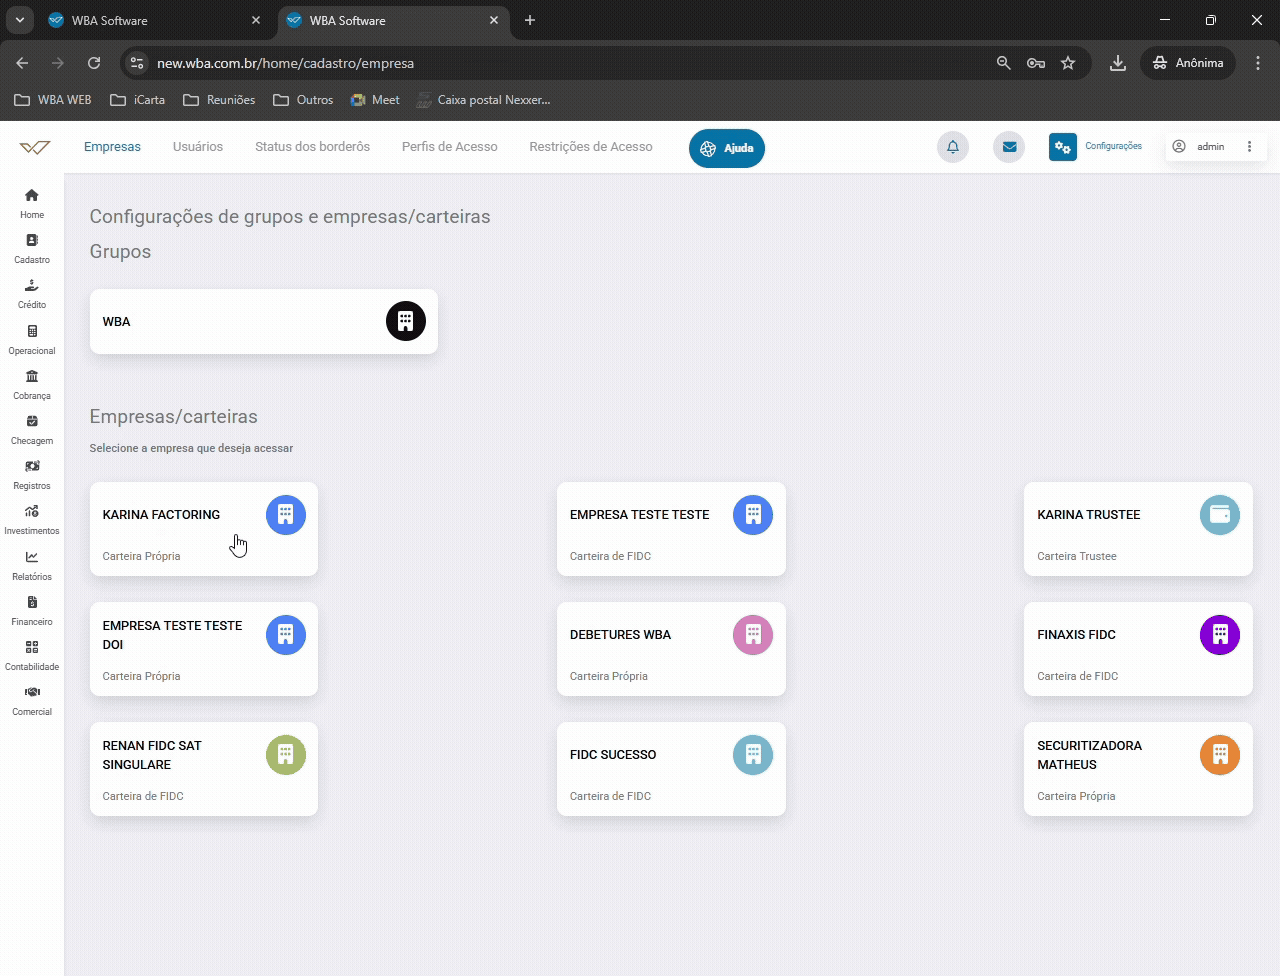The width and height of the screenshot is (1280, 976).
Task: Switch to the Restrições de Acesso tab
Action: [x=591, y=147]
